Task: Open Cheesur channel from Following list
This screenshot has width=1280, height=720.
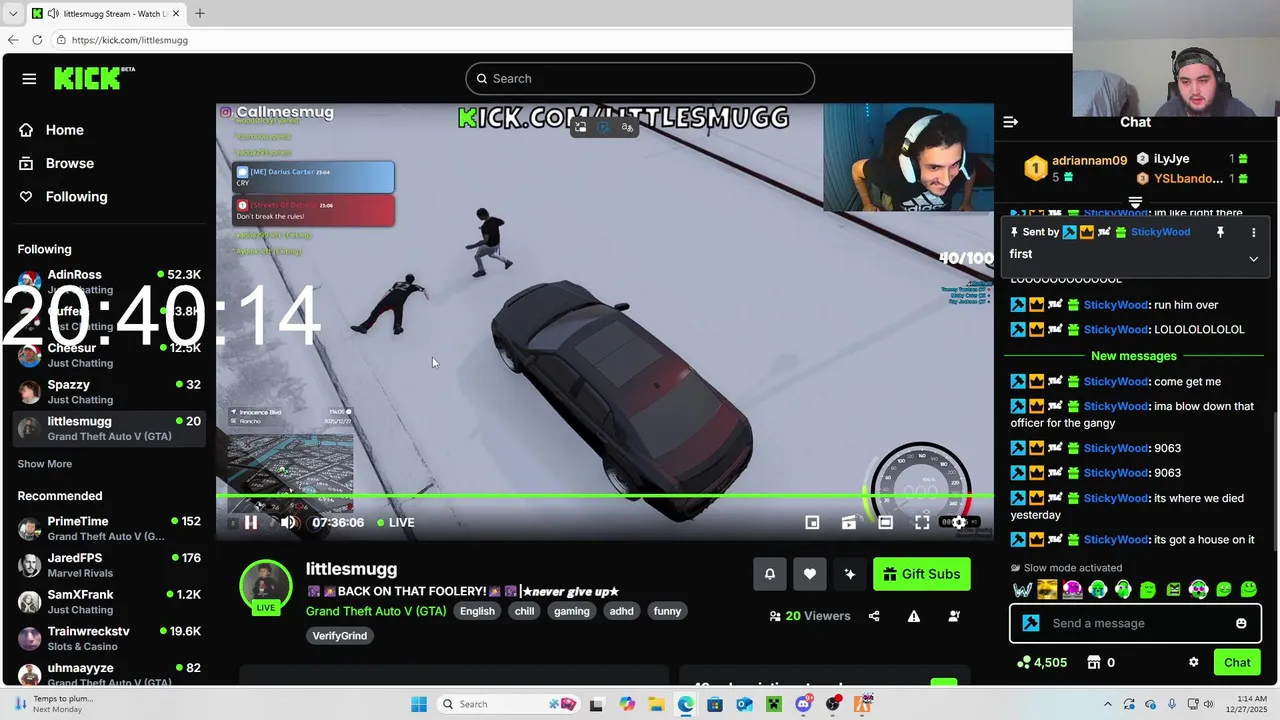Action: 109,355
